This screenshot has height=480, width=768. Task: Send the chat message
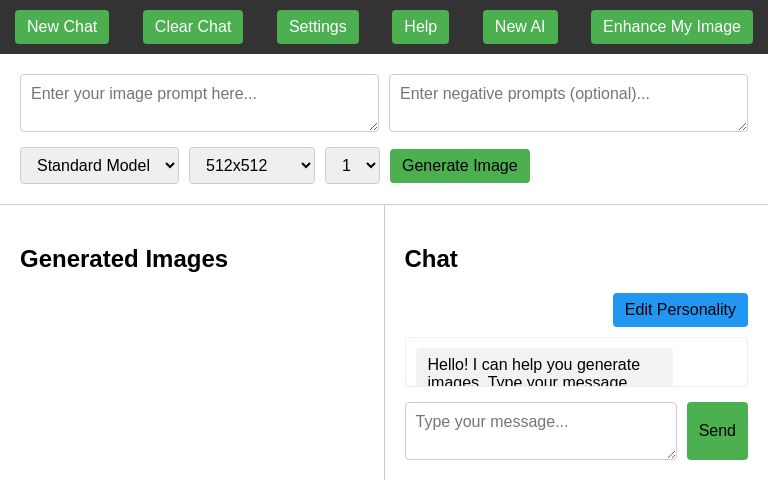pyautogui.click(x=717, y=431)
